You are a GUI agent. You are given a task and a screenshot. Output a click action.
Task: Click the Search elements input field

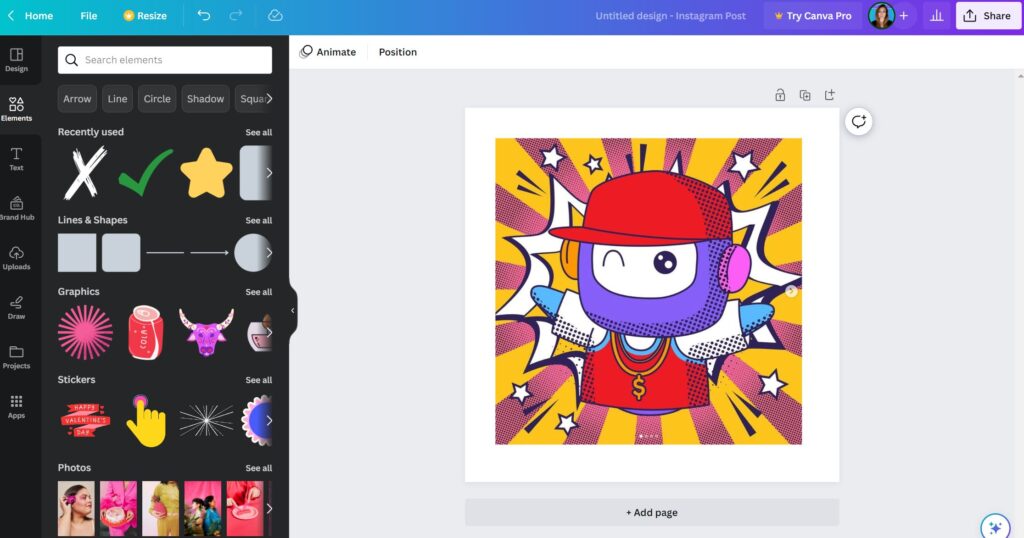pos(165,60)
